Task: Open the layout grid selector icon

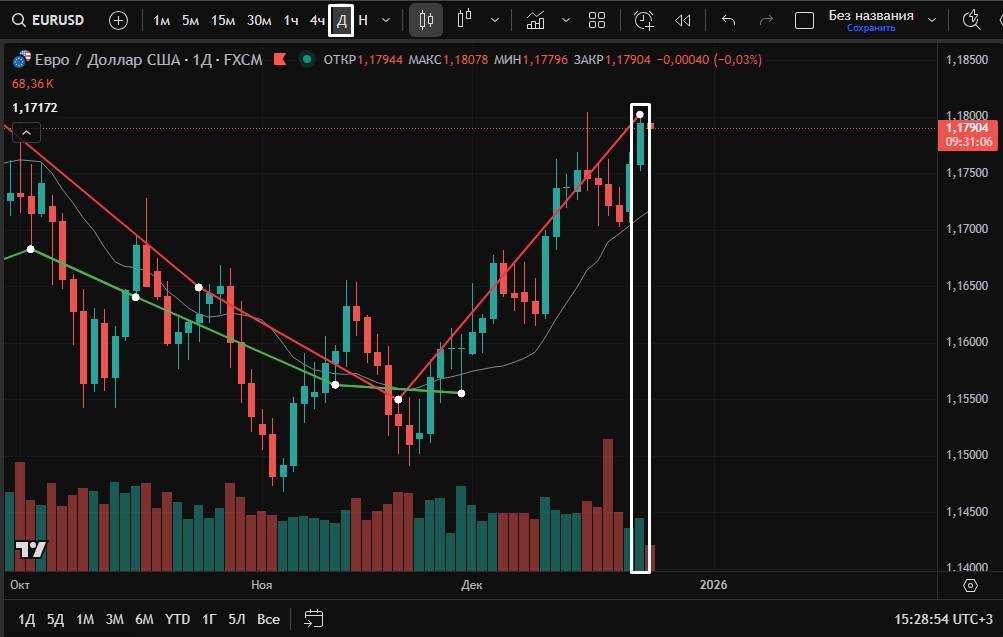Action: tap(597, 20)
